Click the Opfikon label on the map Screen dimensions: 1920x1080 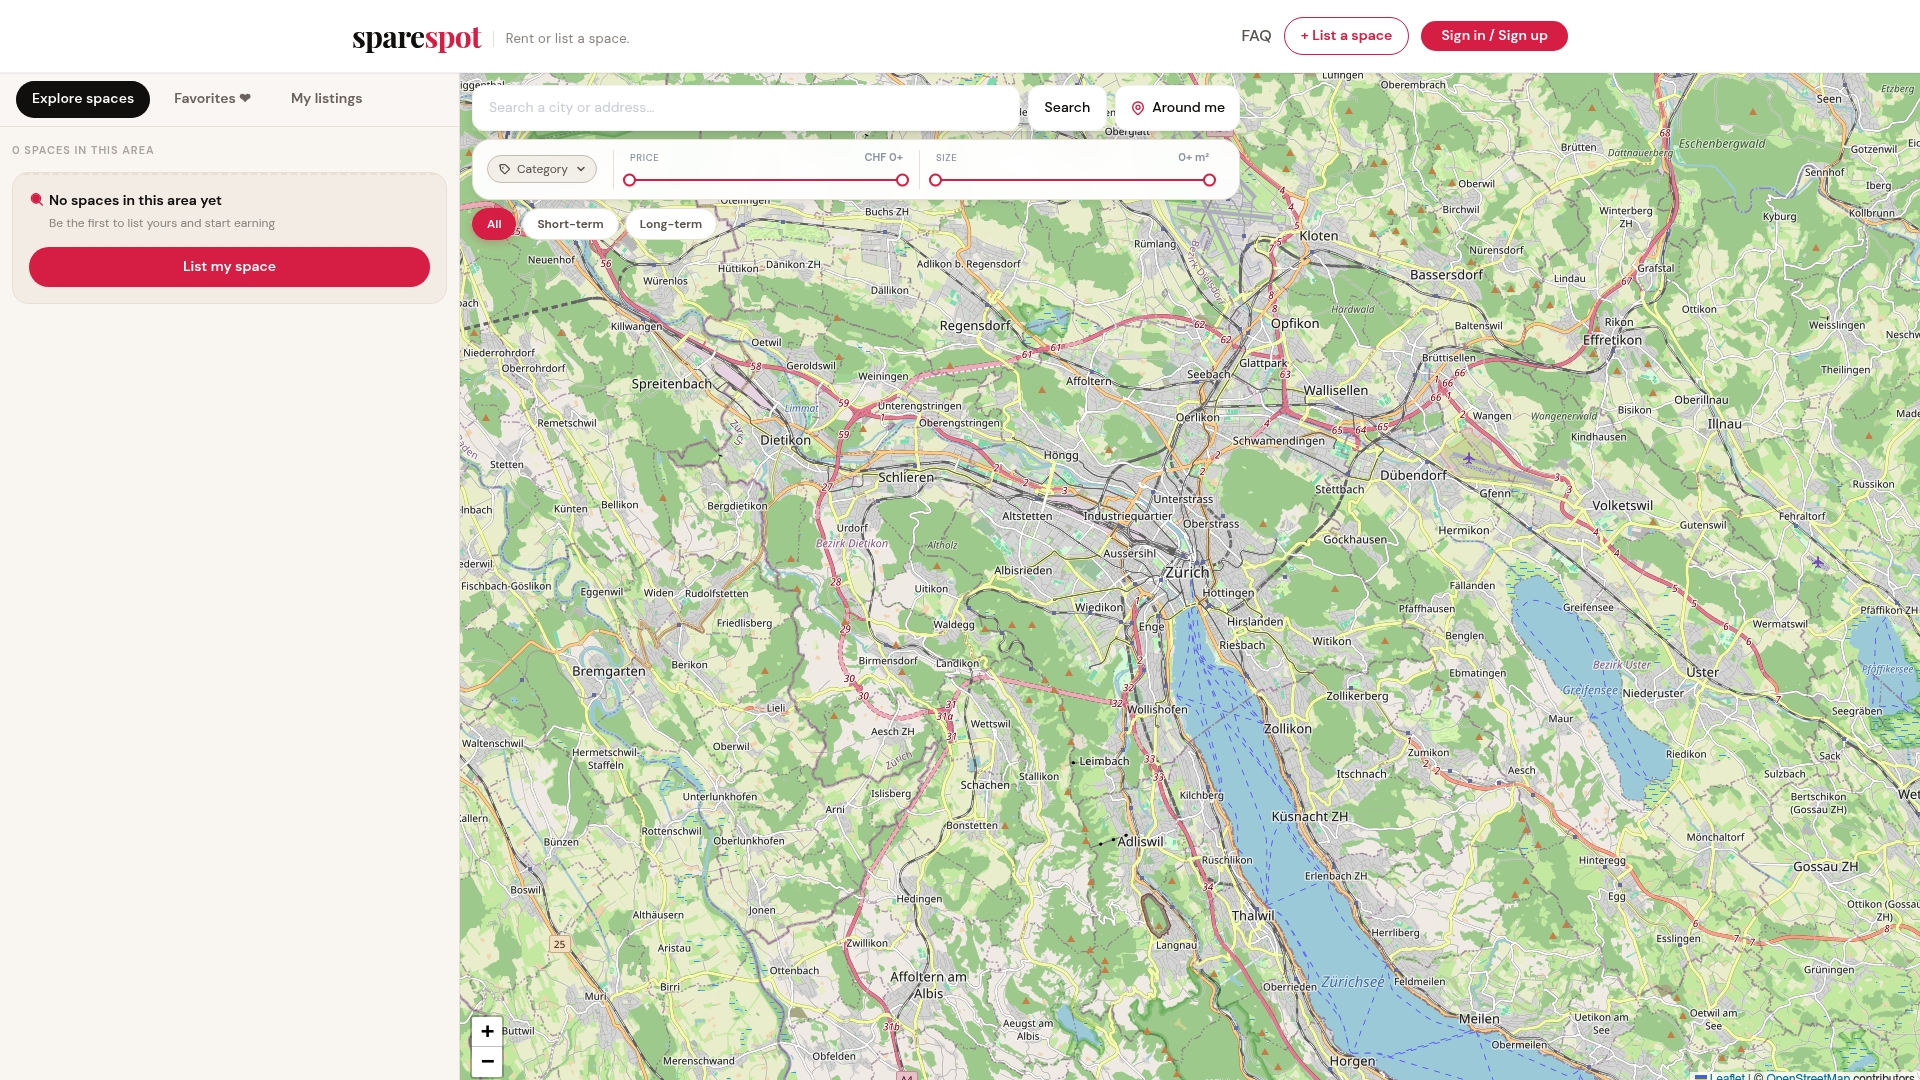tap(1295, 324)
